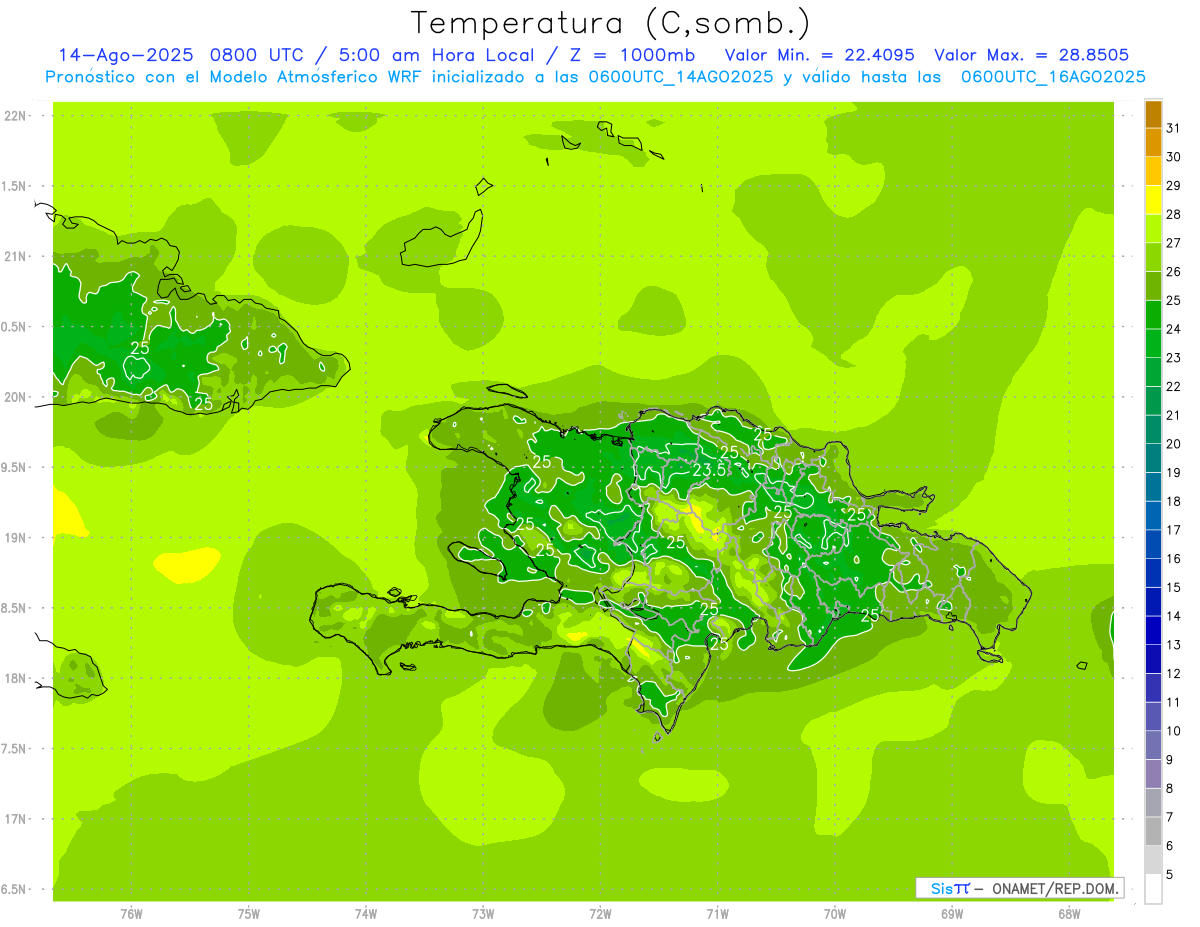
Task: Click the "0.5N" latitude label
Action: point(16,327)
